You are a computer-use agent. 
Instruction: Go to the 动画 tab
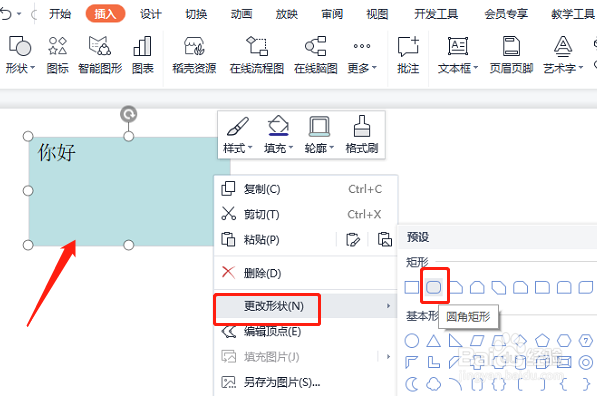(241, 14)
